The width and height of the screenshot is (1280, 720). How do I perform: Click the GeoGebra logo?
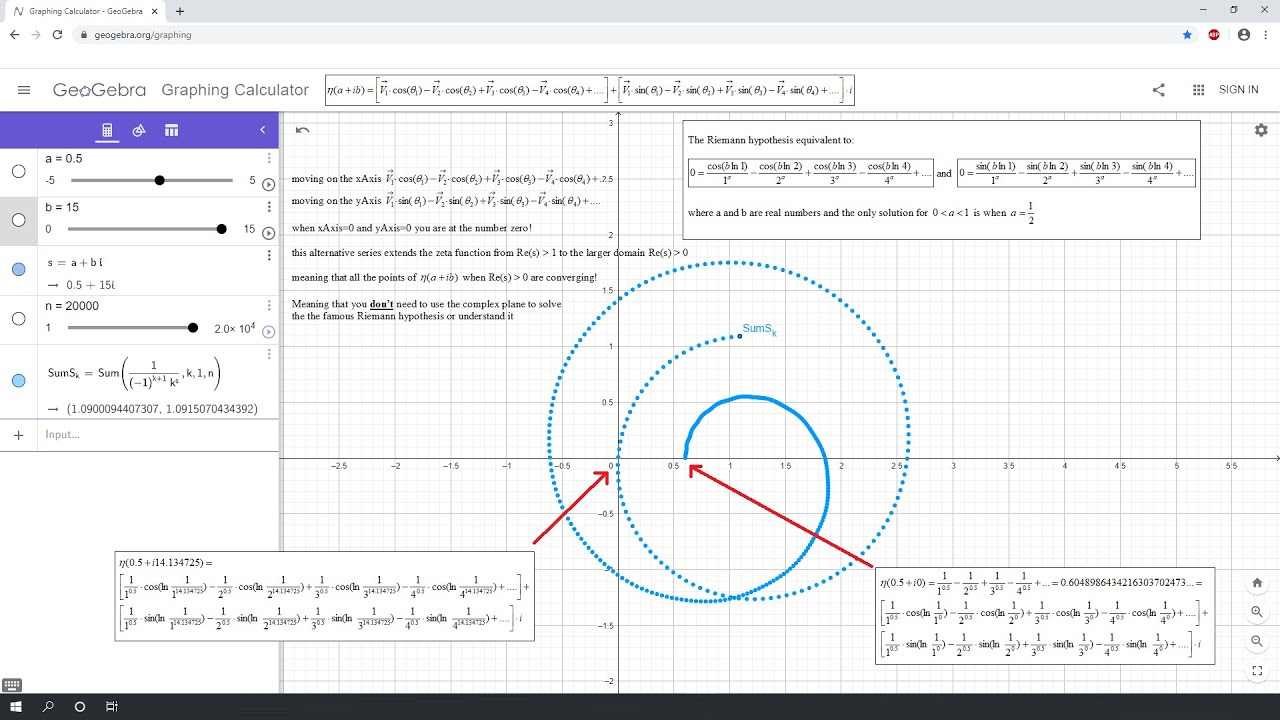click(98, 90)
